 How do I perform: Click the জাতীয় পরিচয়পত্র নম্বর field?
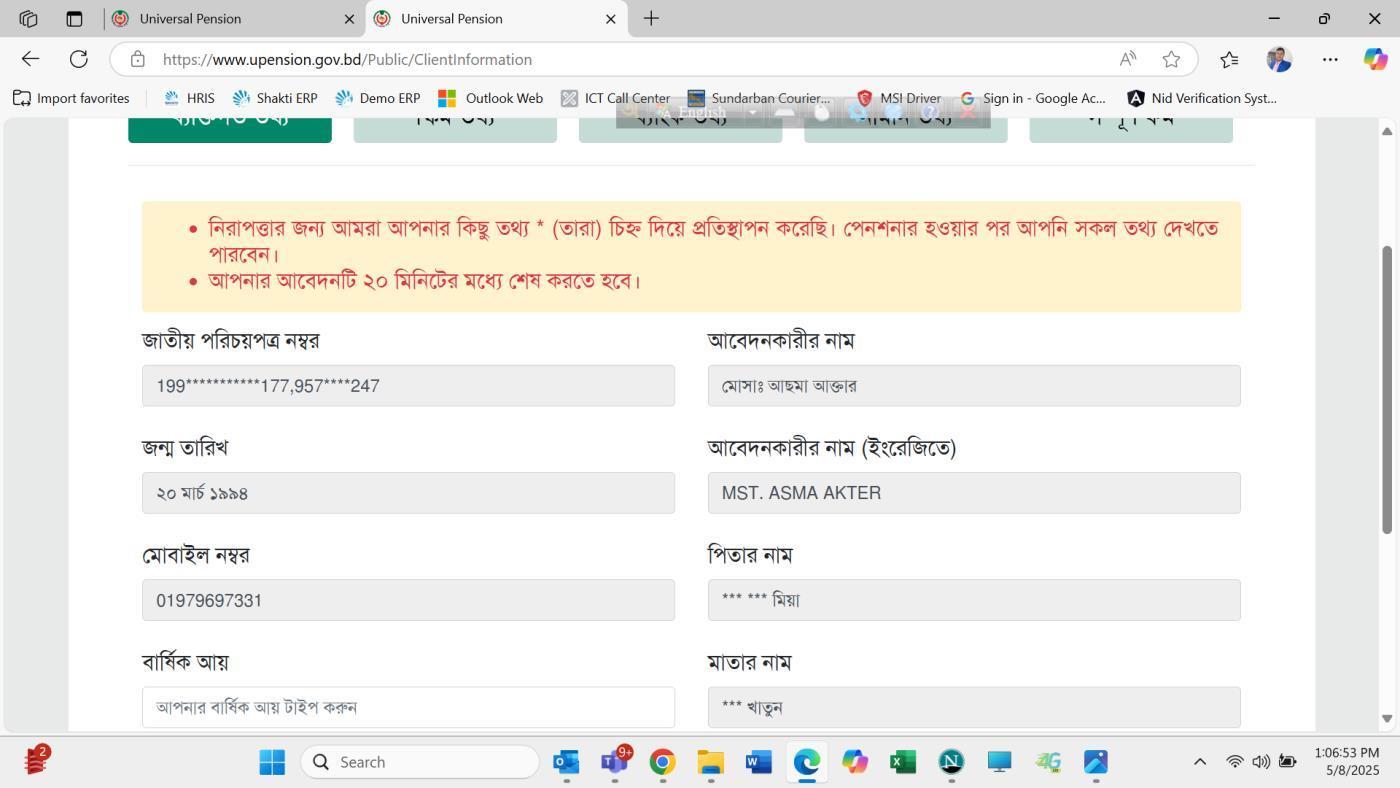click(x=408, y=386)
